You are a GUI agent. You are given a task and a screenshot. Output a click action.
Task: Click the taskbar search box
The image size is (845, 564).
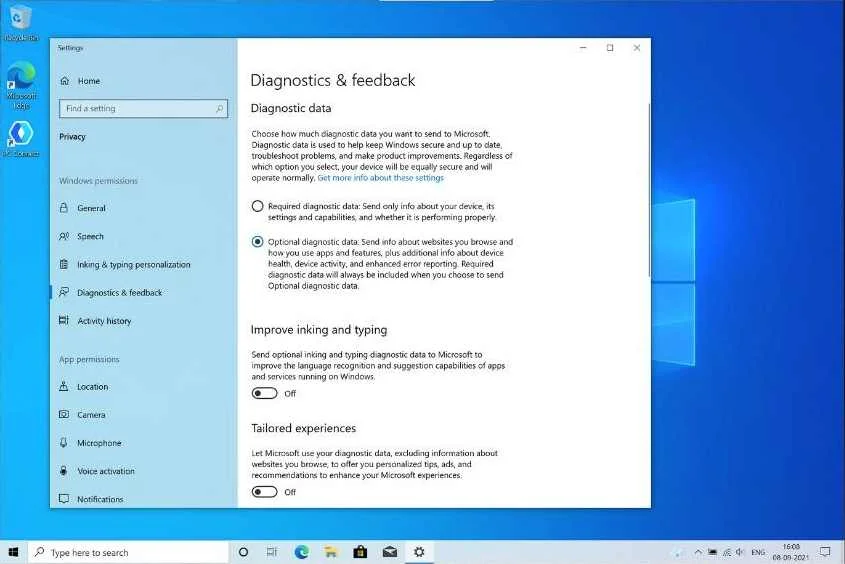(128, 553)
